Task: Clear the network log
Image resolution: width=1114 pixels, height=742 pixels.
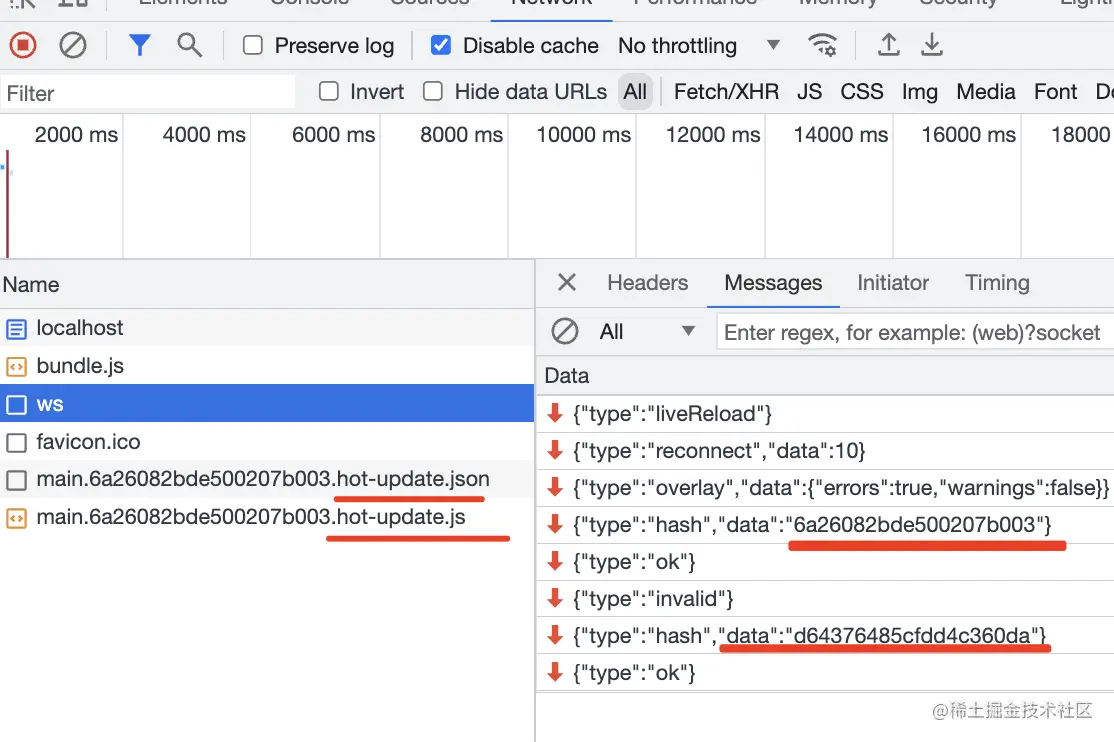Action: (x=72, y=45)
